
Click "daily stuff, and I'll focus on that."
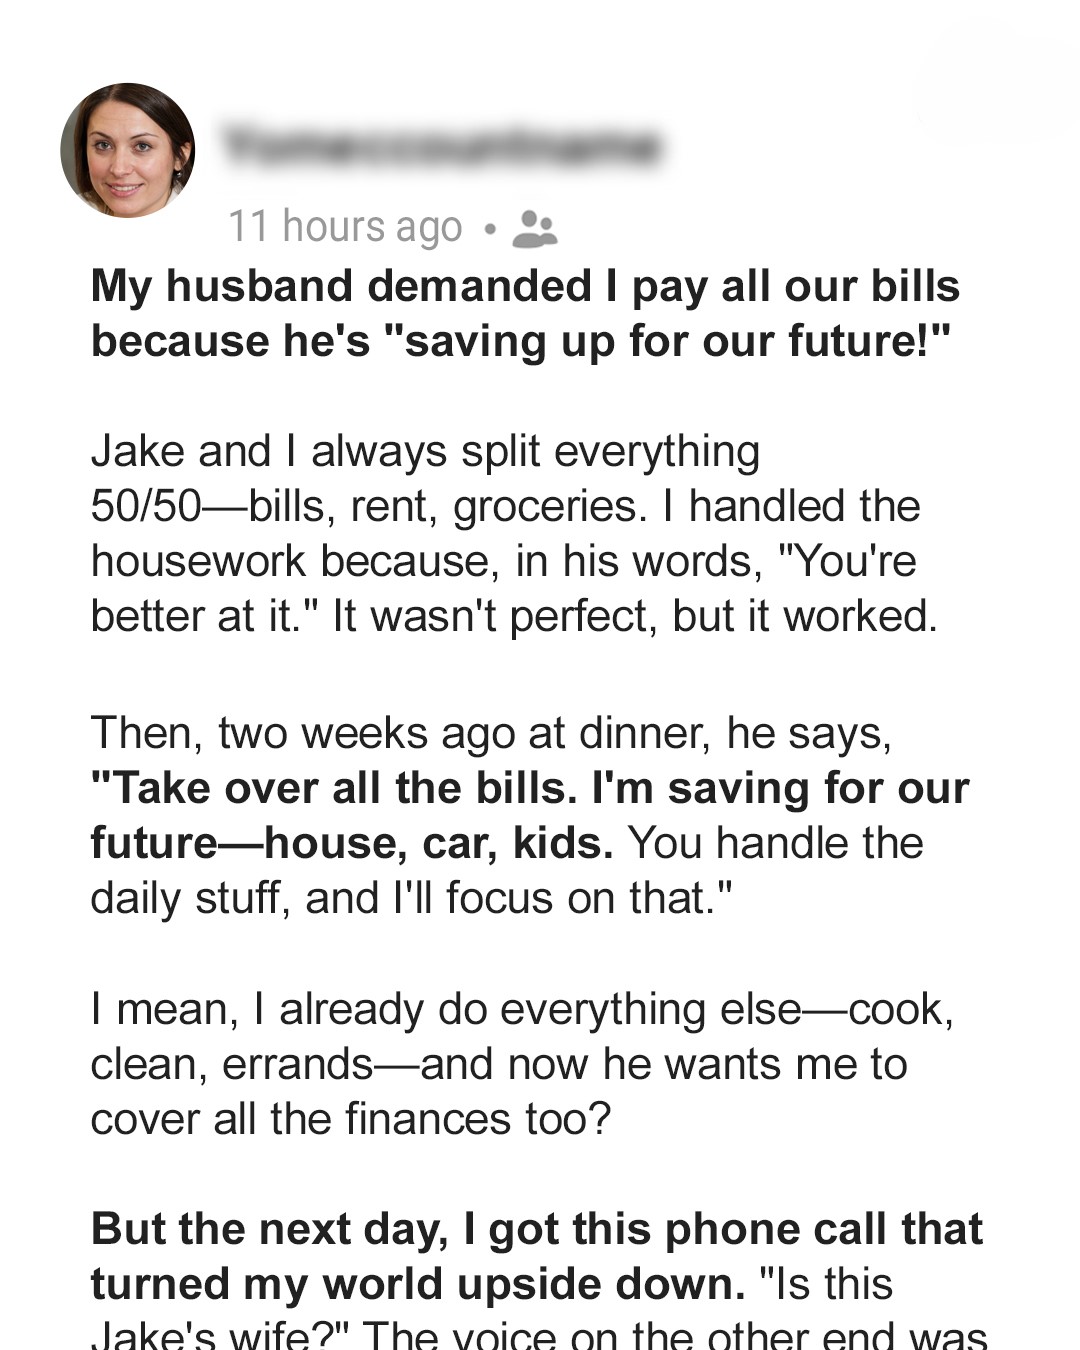pyautogui.click(x=411, y=898)
